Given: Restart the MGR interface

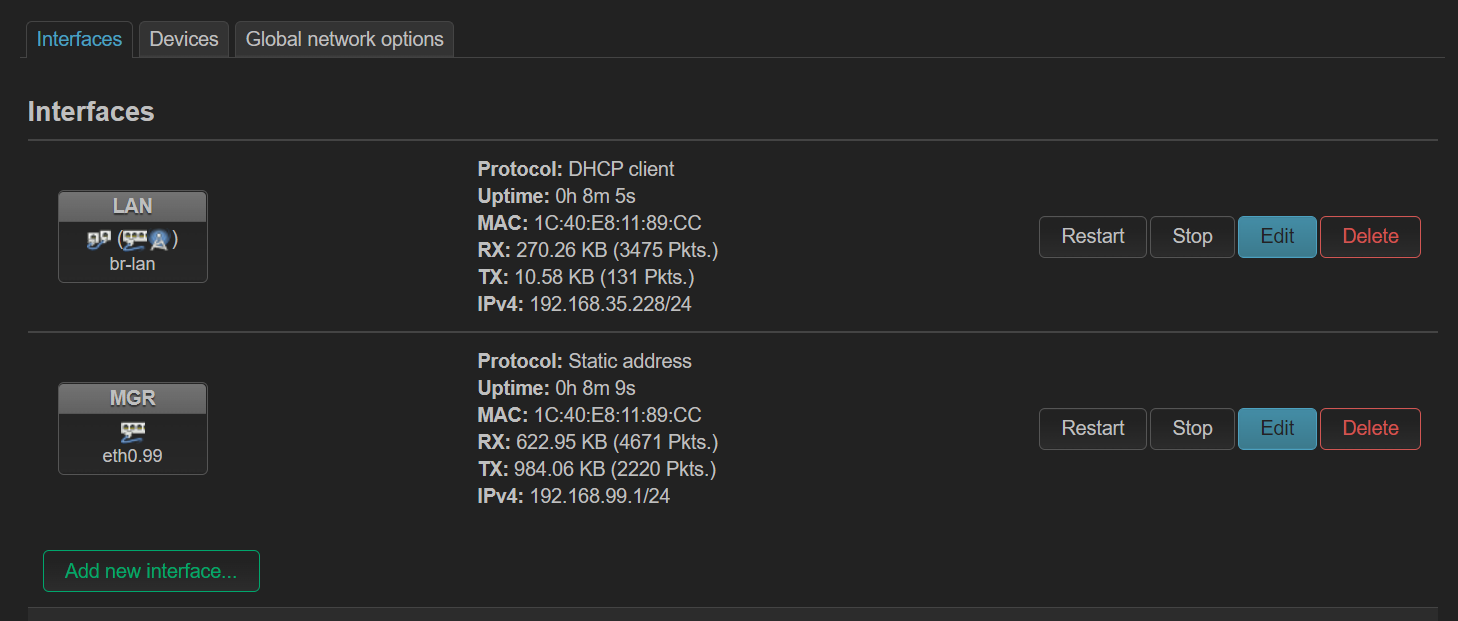Looking at the screenshot, I should click(1093, 429).
